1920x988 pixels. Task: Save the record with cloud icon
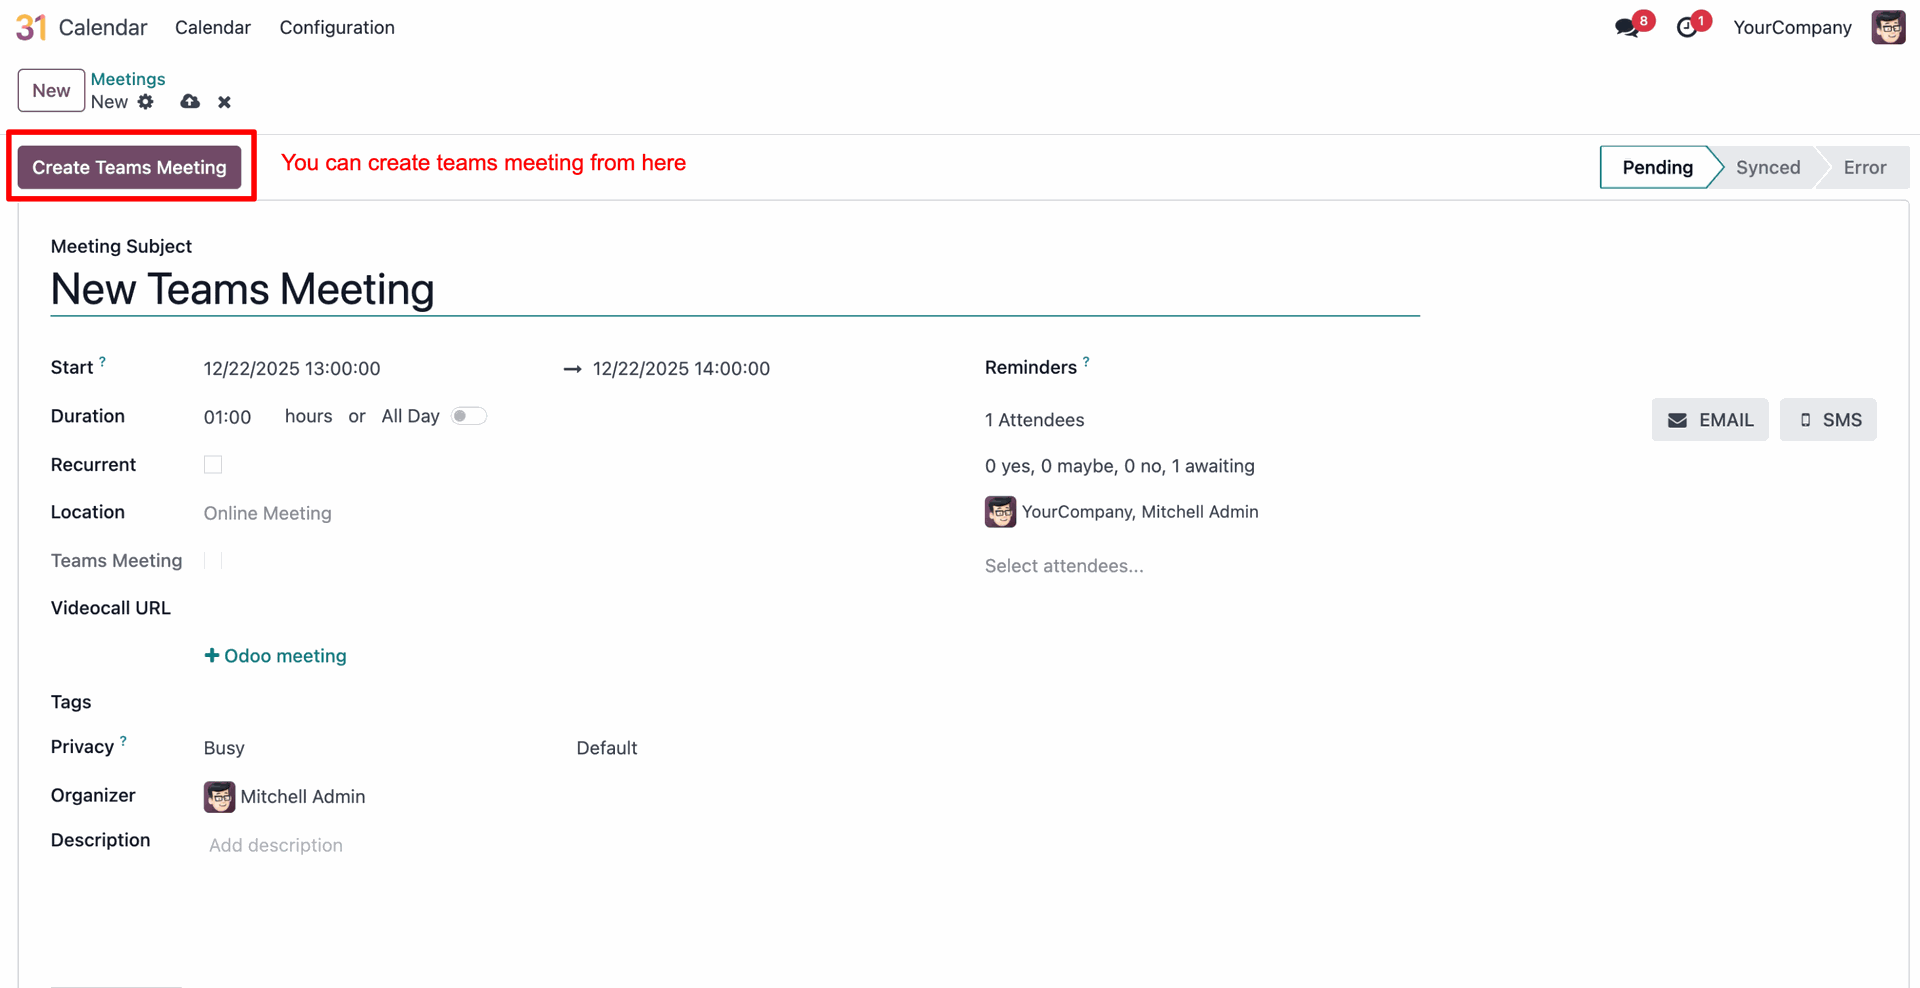190,102
